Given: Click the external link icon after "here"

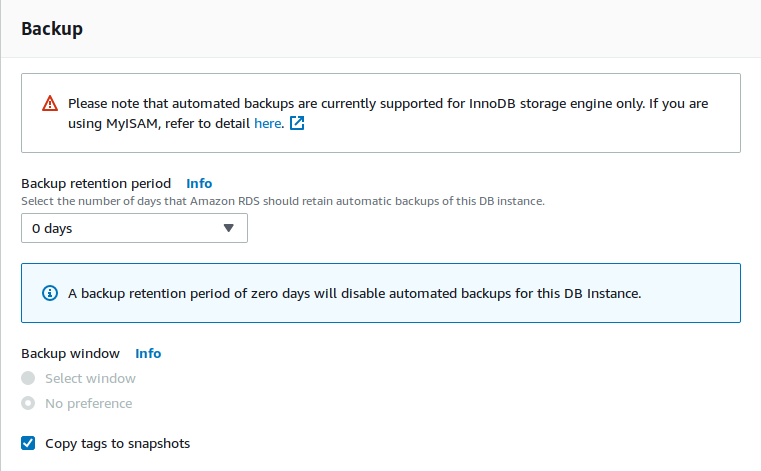Looking at the screenshot, I should tap(296, 123).
